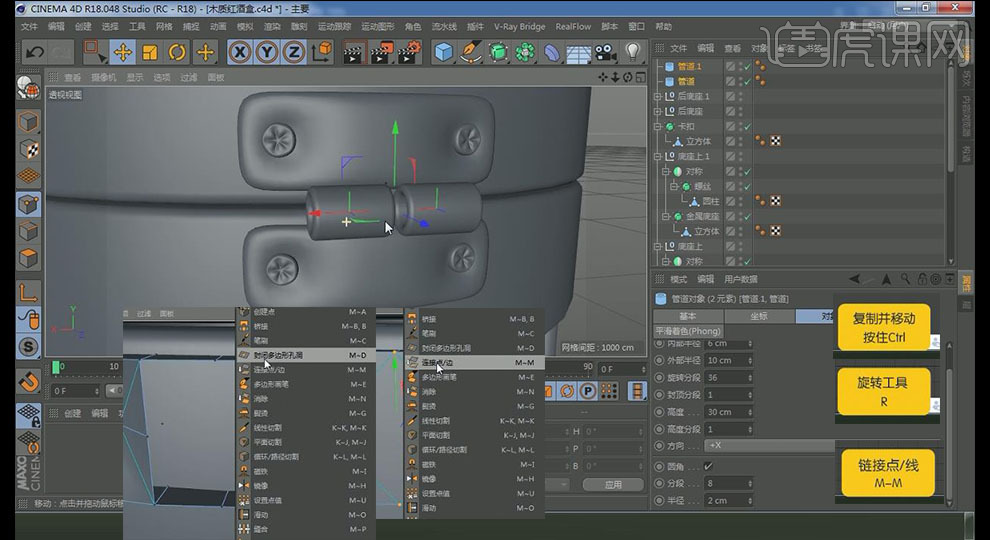
Task: Toggle enable checkmark for 卡扣
Action: click(748, 126)
